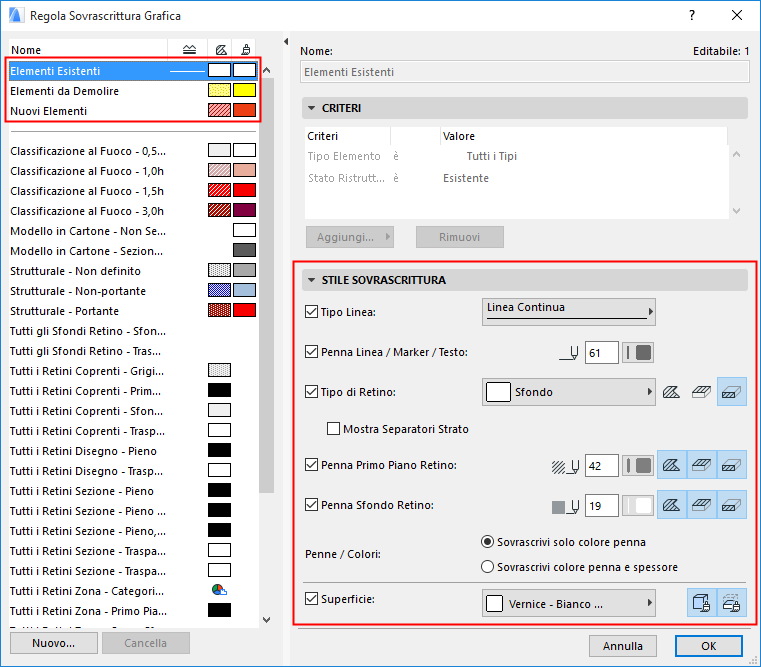
Task: Click the Nome column header
Action: [88, 50]
